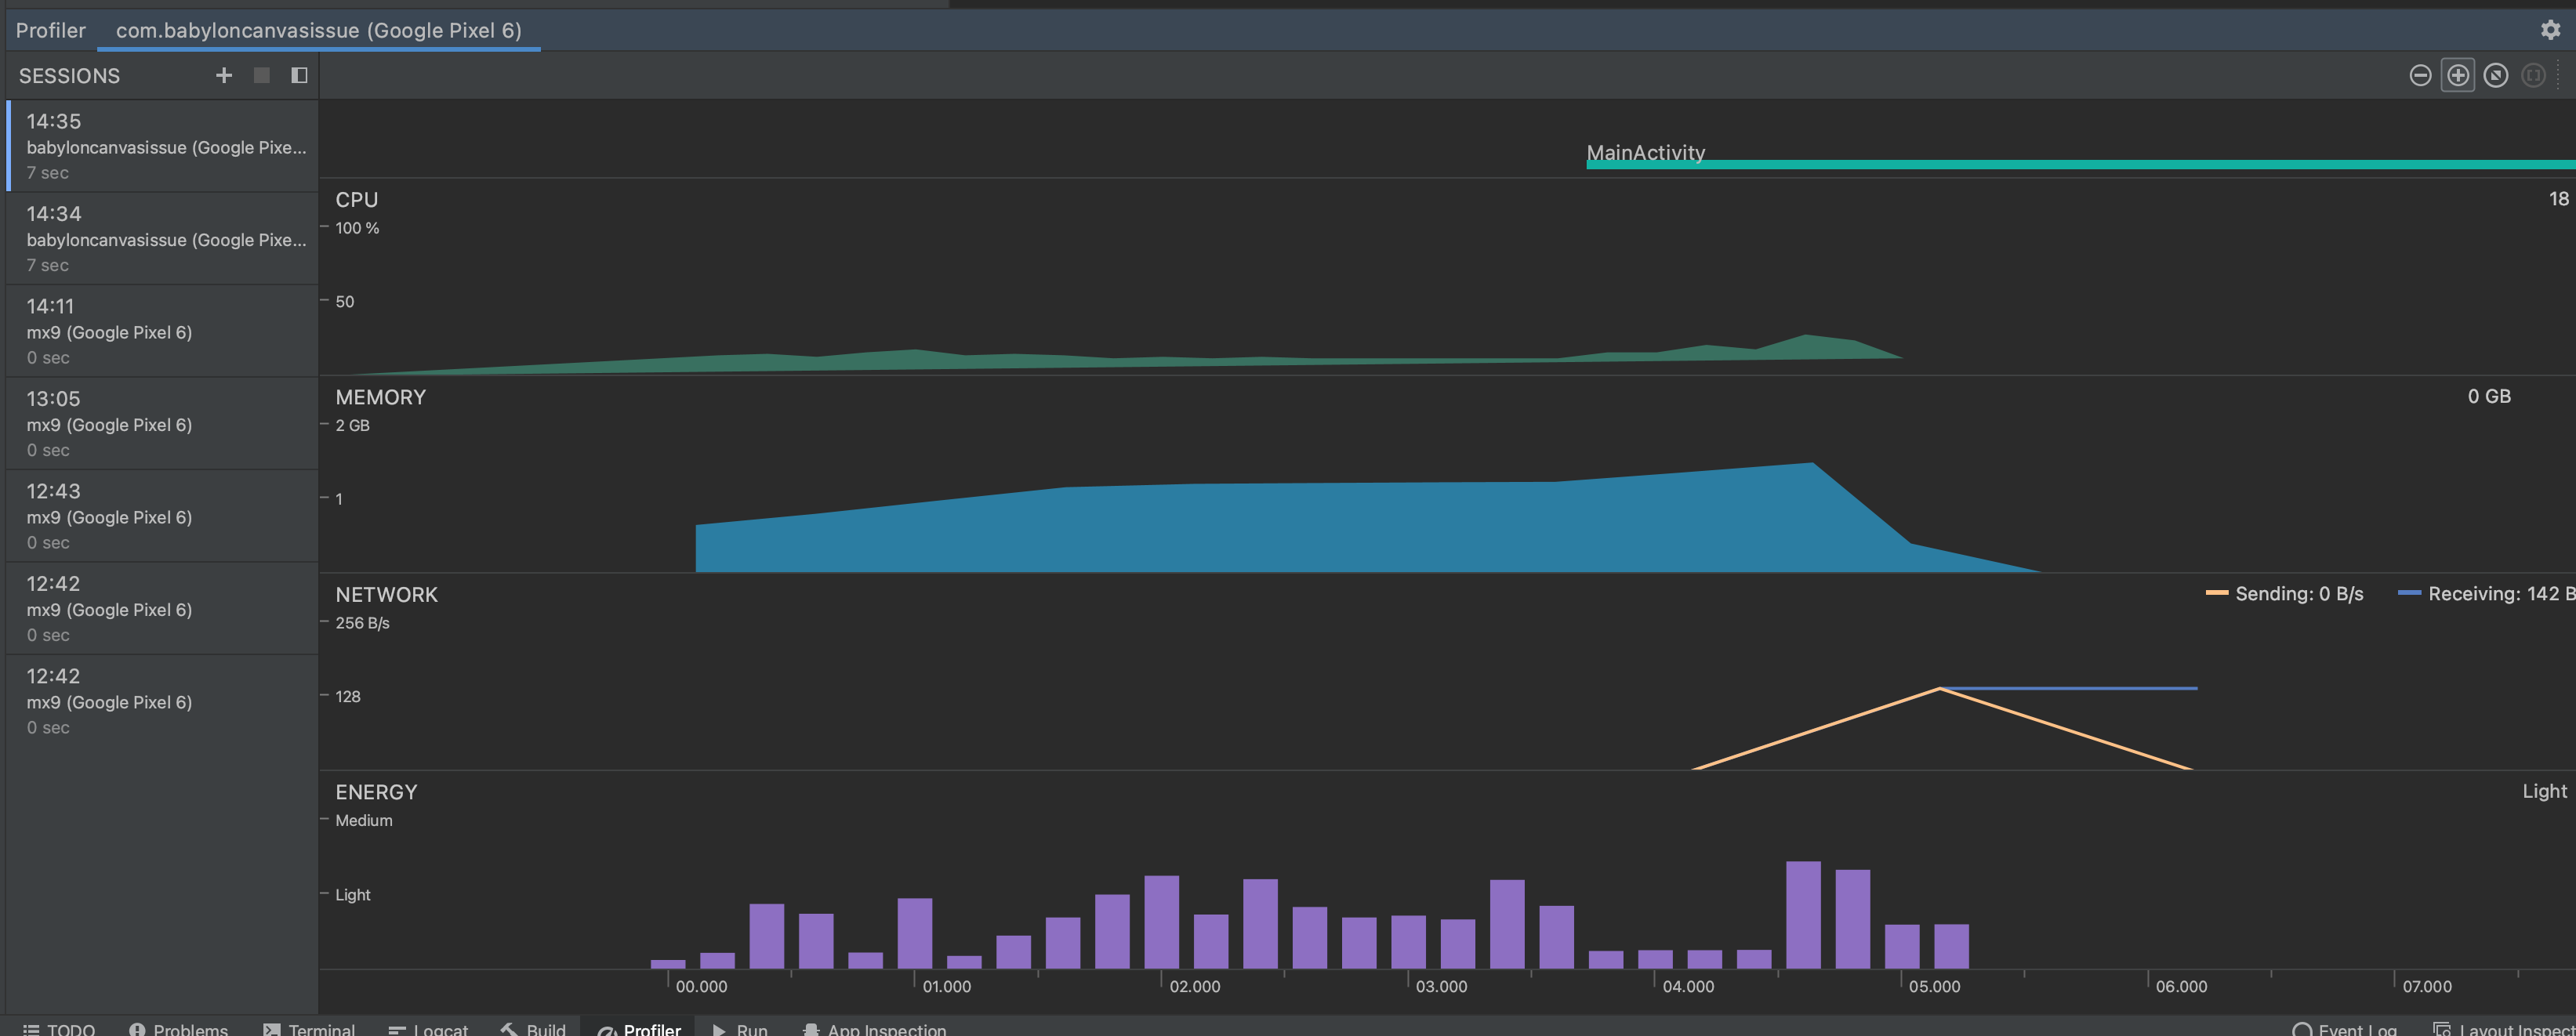
Task: Expand the CPU usage track
Action: [x=357, y=200]
